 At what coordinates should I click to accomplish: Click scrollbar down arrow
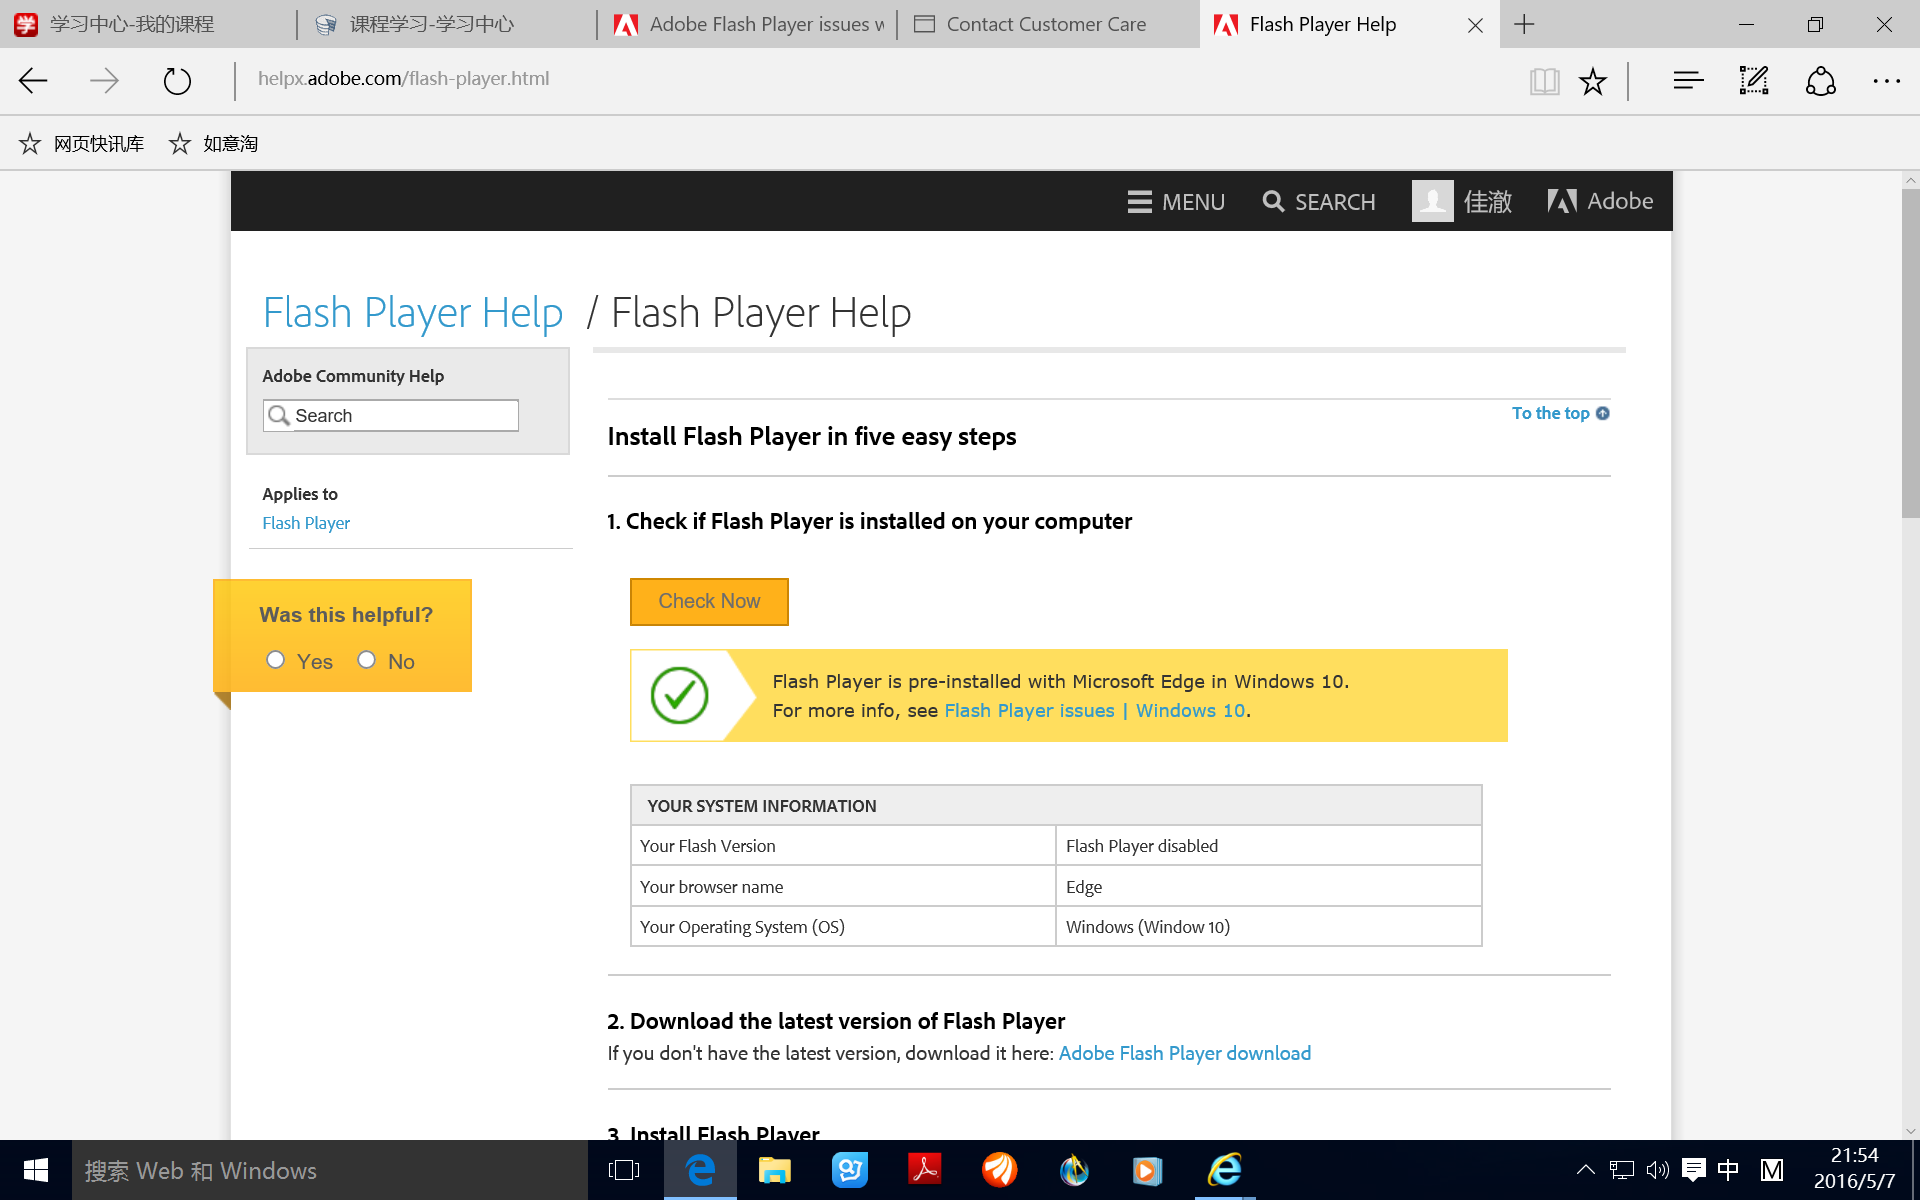point(1910,1131)
